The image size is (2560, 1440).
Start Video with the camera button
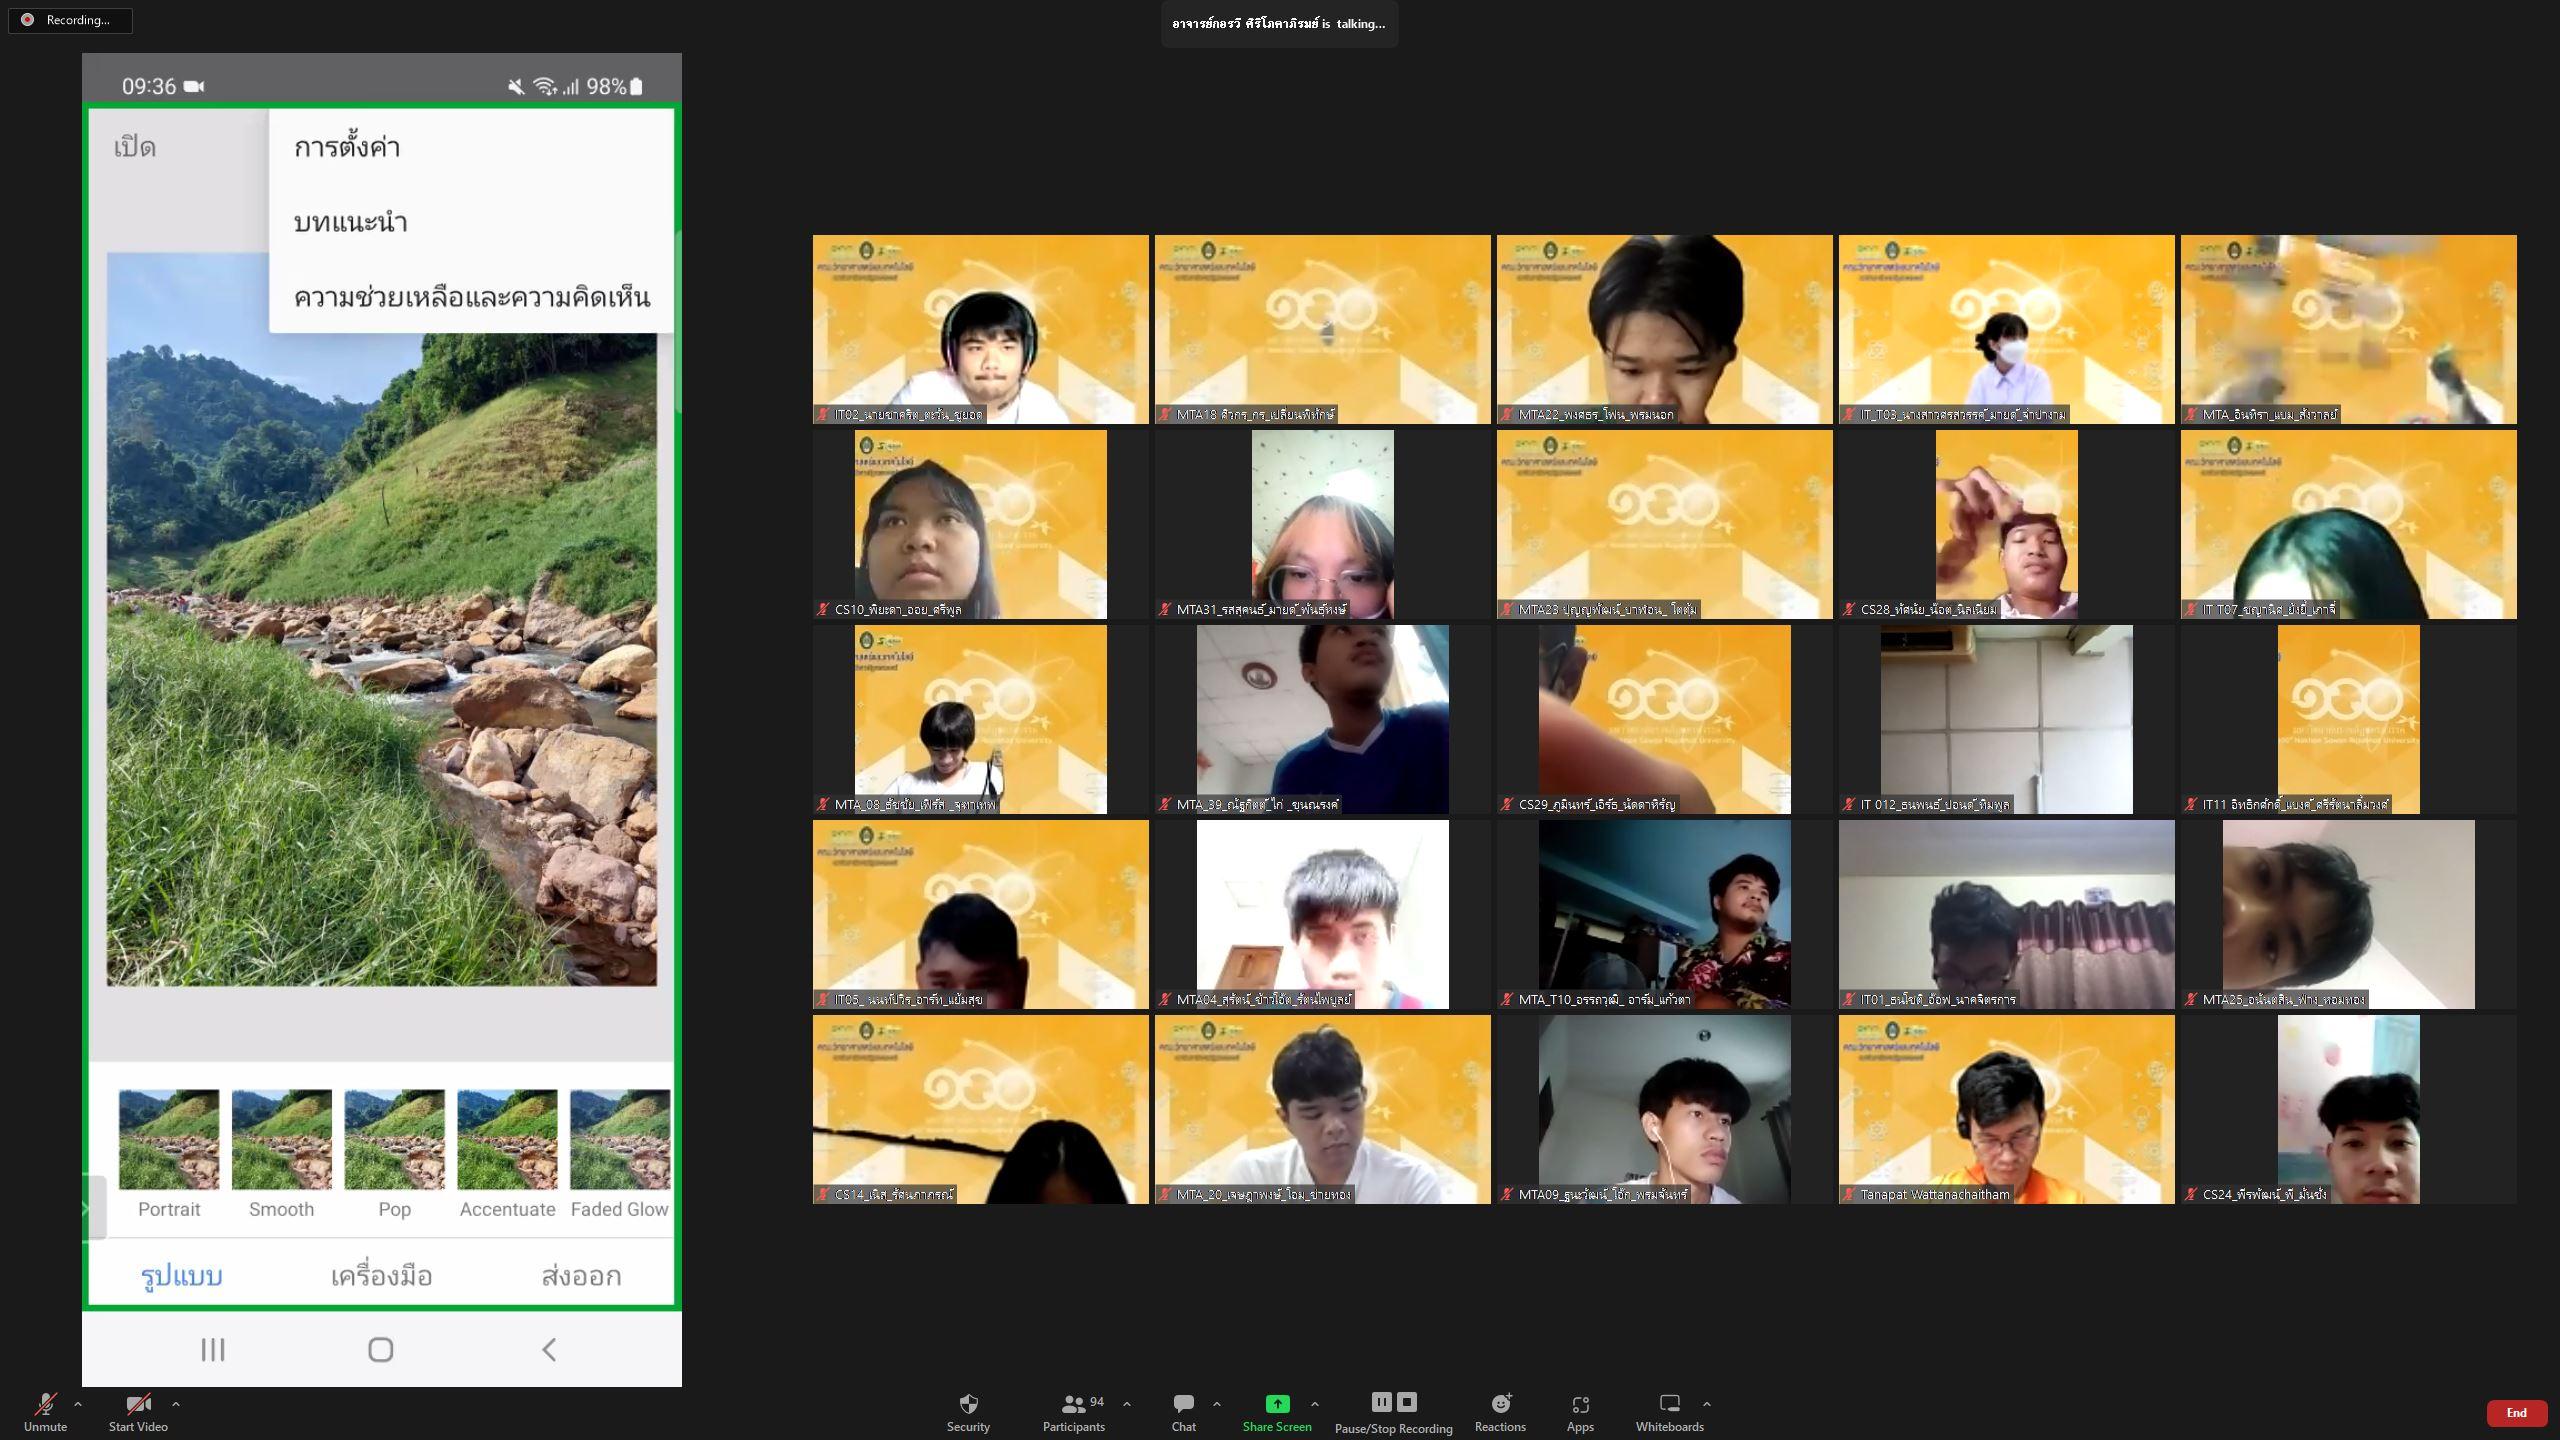(x=138, y=1412)
